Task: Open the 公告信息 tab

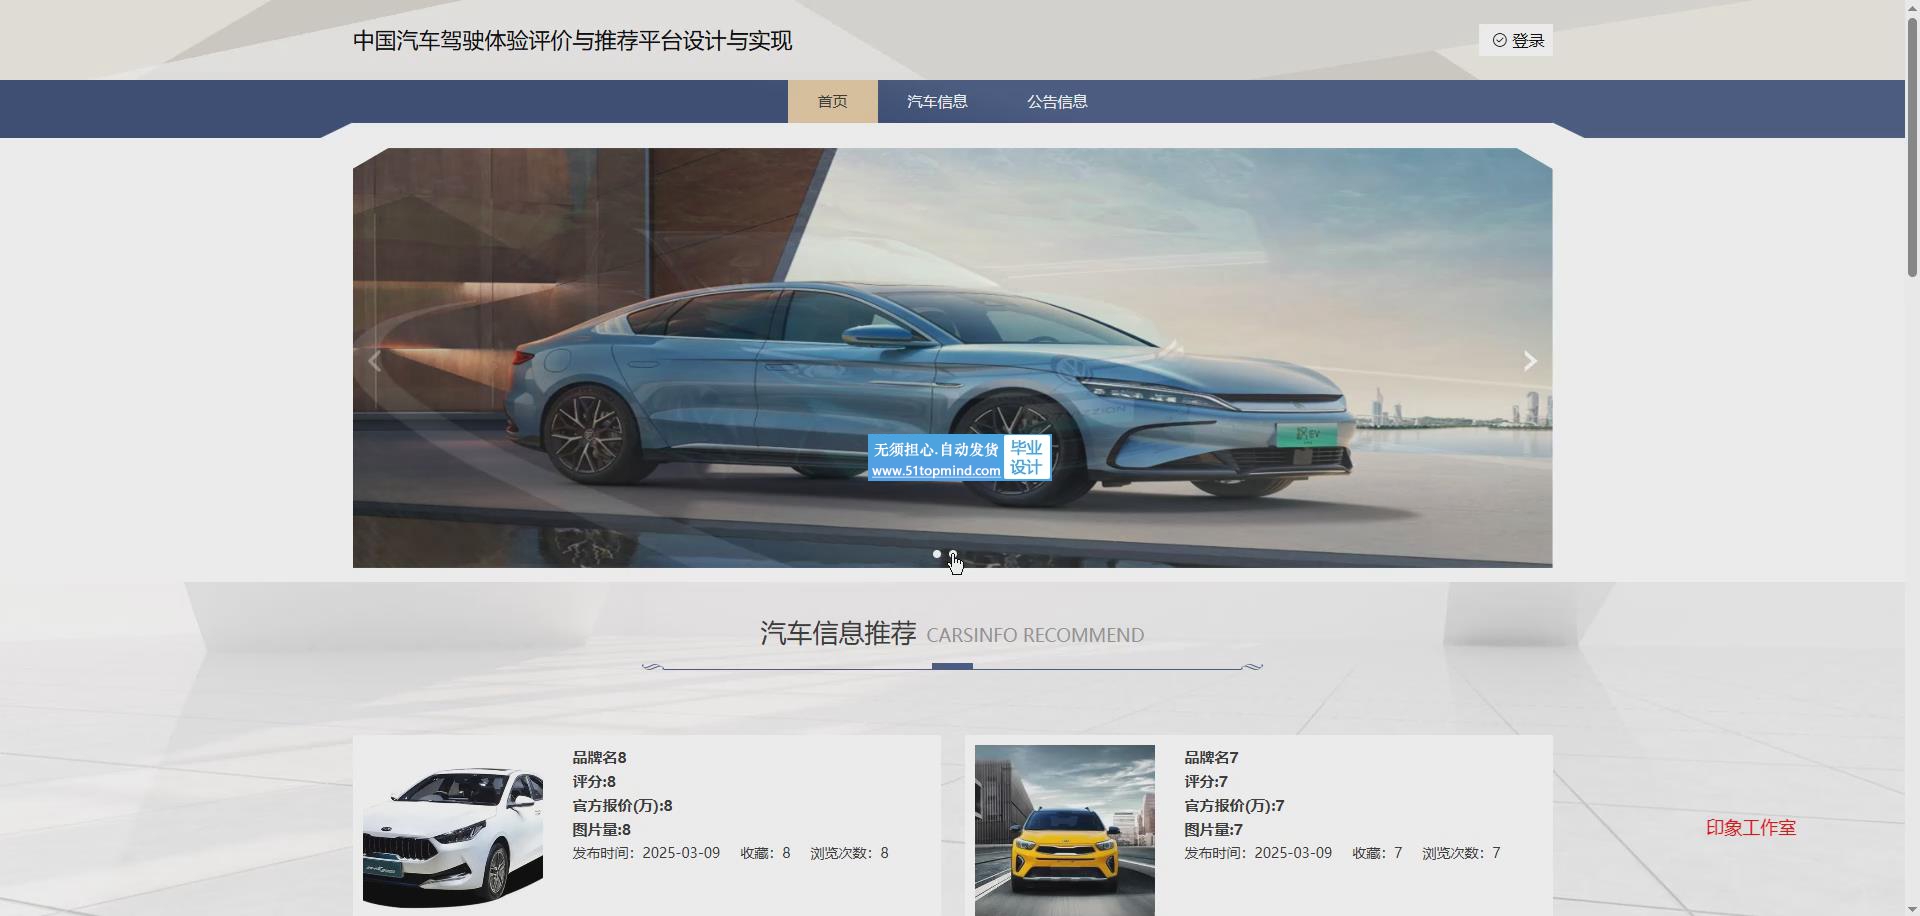Action: tap(1057, 102)
